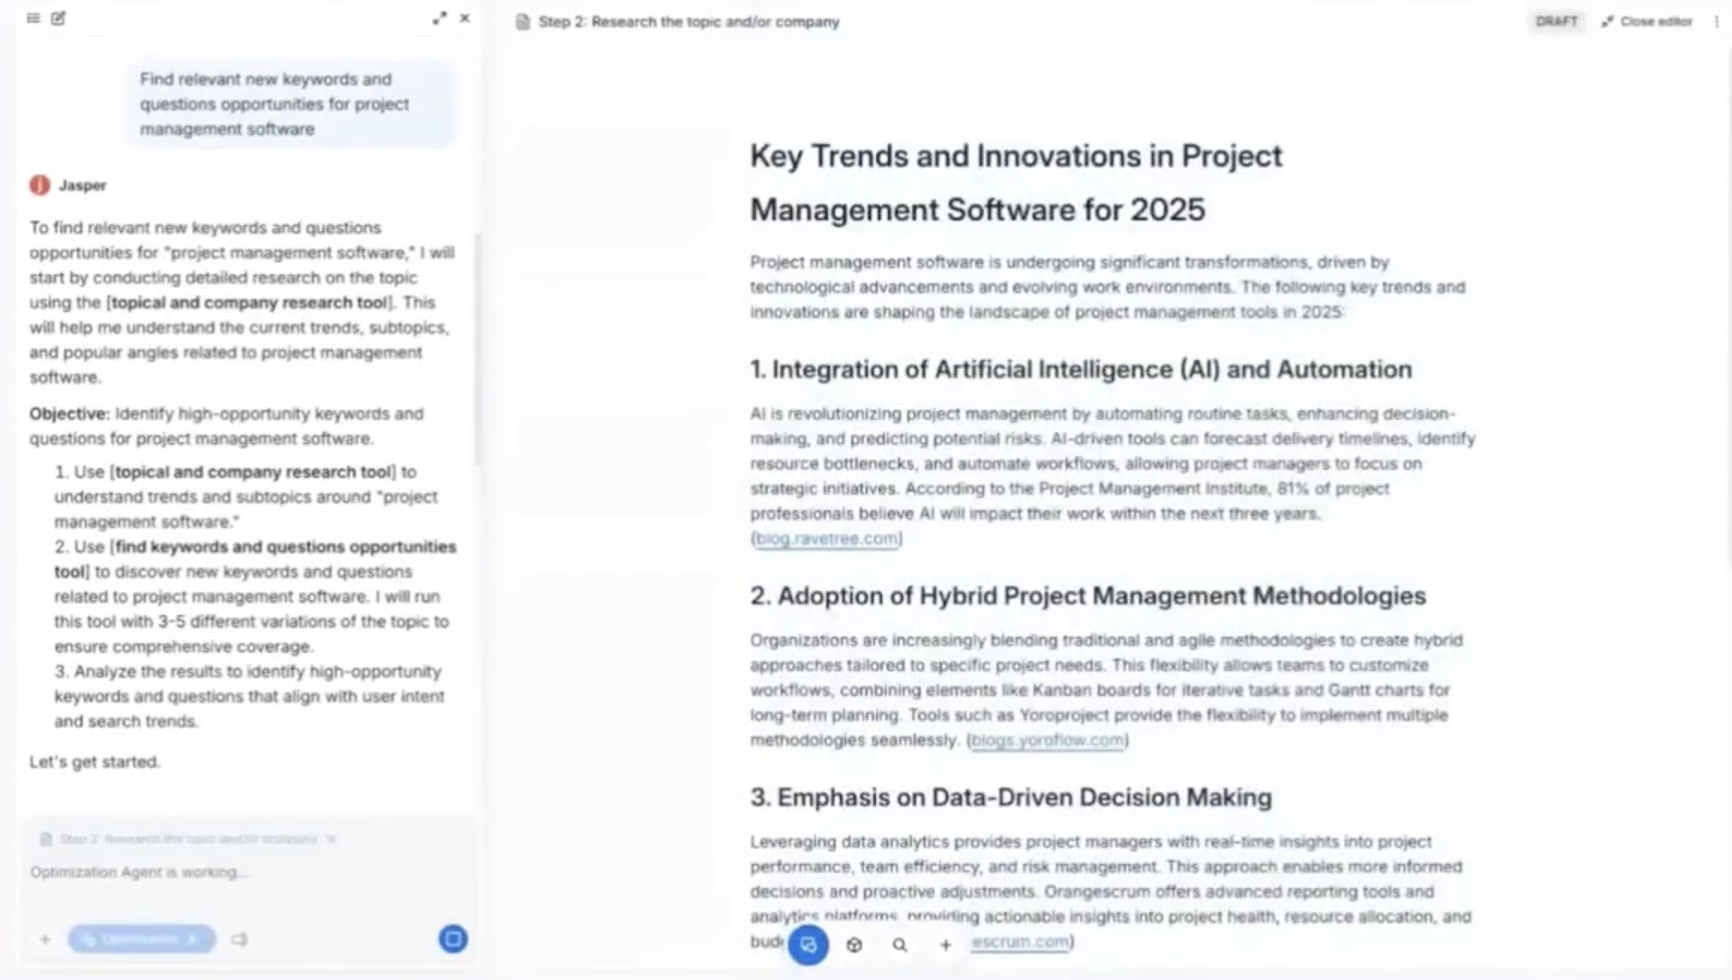Viewport: 1732px width, 980px height.
Task: Click the Close editor button
Action: (x=1647, y=21)
